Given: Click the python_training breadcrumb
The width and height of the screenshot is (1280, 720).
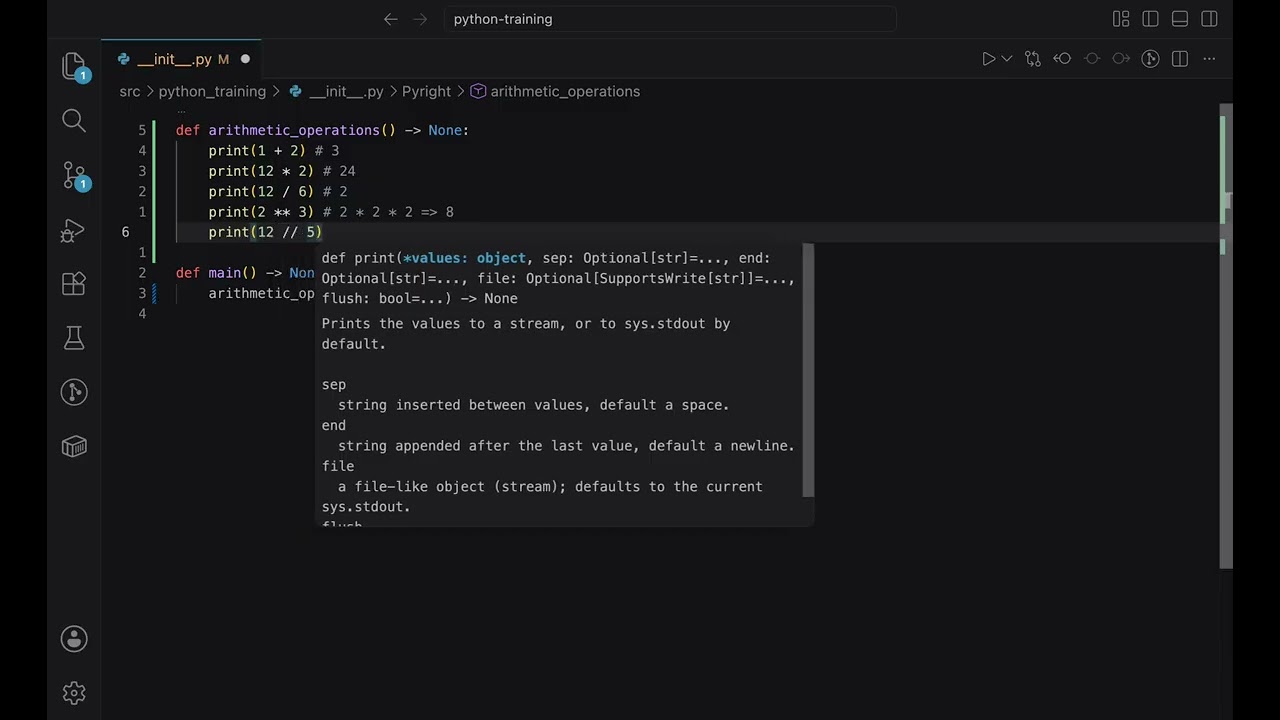Looking at the screenshot, I should pos(212,91).
